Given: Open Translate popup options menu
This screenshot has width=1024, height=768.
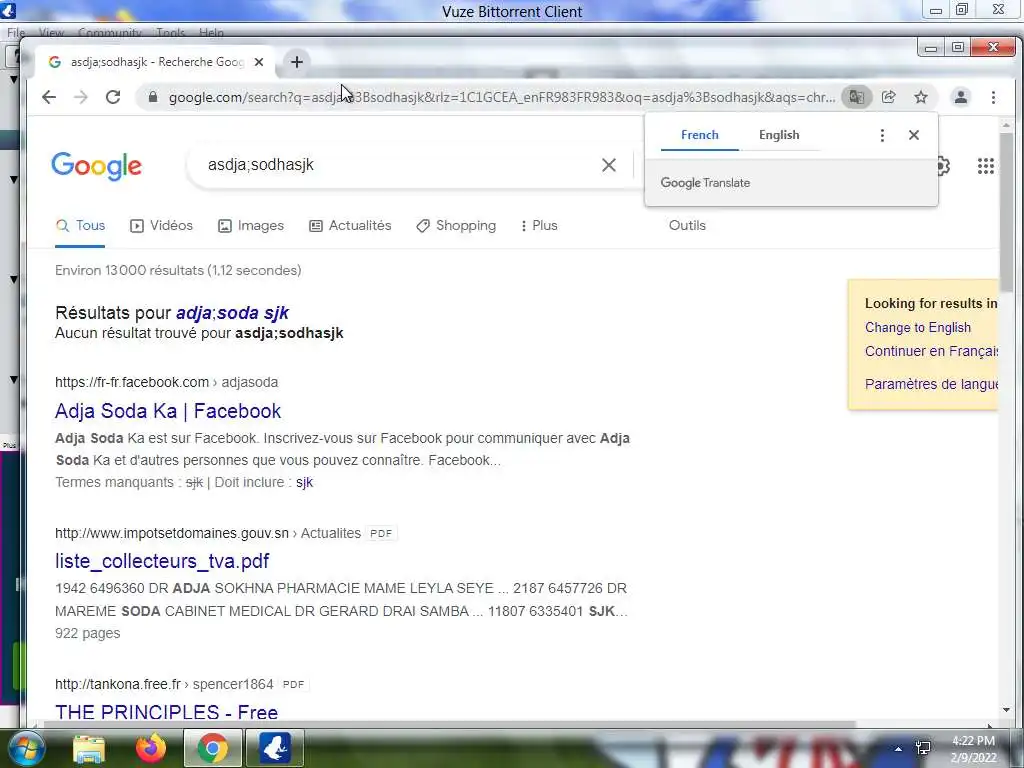Looking at the screenshot, I should [882, 135].
